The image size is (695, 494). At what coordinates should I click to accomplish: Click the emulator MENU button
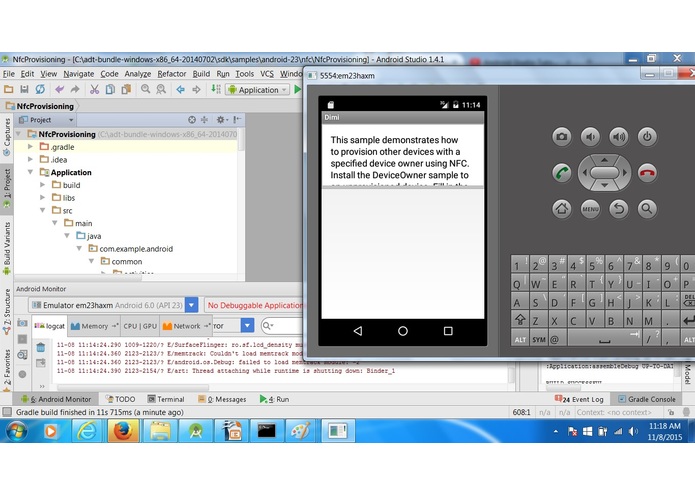tap(590, 208)
